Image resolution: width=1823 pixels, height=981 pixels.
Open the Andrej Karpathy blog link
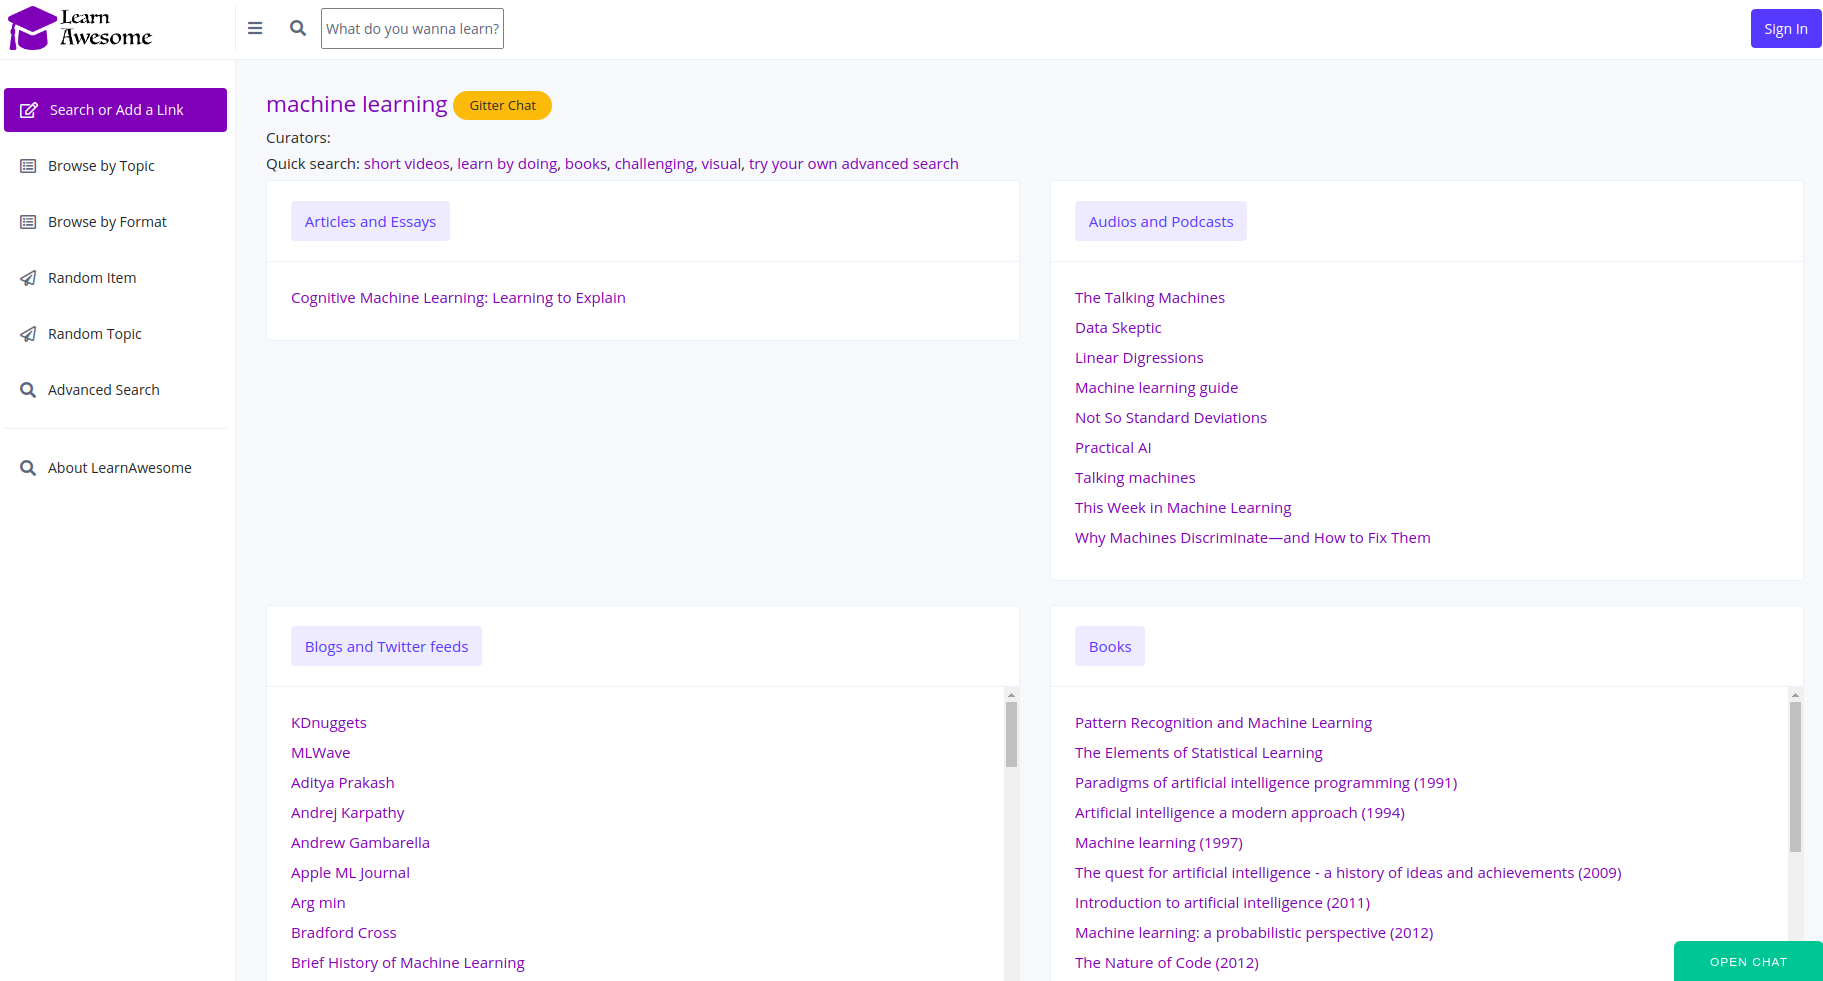[347, 812]
